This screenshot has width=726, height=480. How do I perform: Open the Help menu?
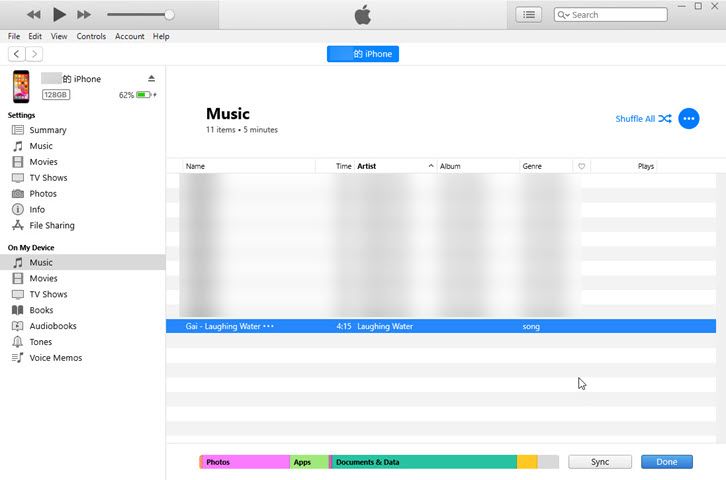pos(161,36)
